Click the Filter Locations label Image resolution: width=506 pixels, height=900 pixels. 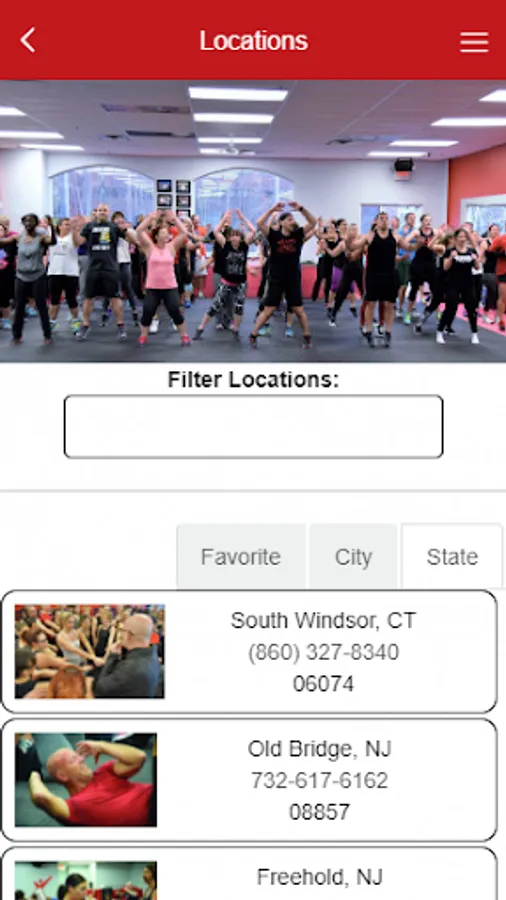pyautogui.click(x=254, y=379)
